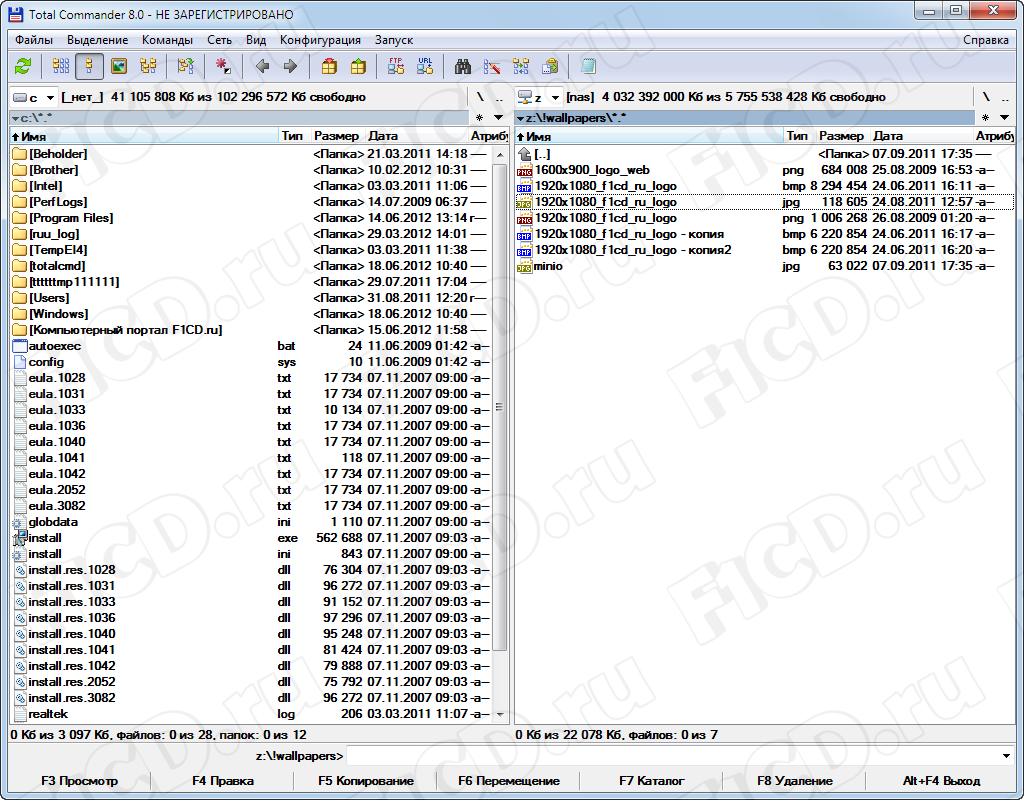Open the FTP connect tool
The width and height of the screenshot is (1024, 800).
[x=396, y=66]
